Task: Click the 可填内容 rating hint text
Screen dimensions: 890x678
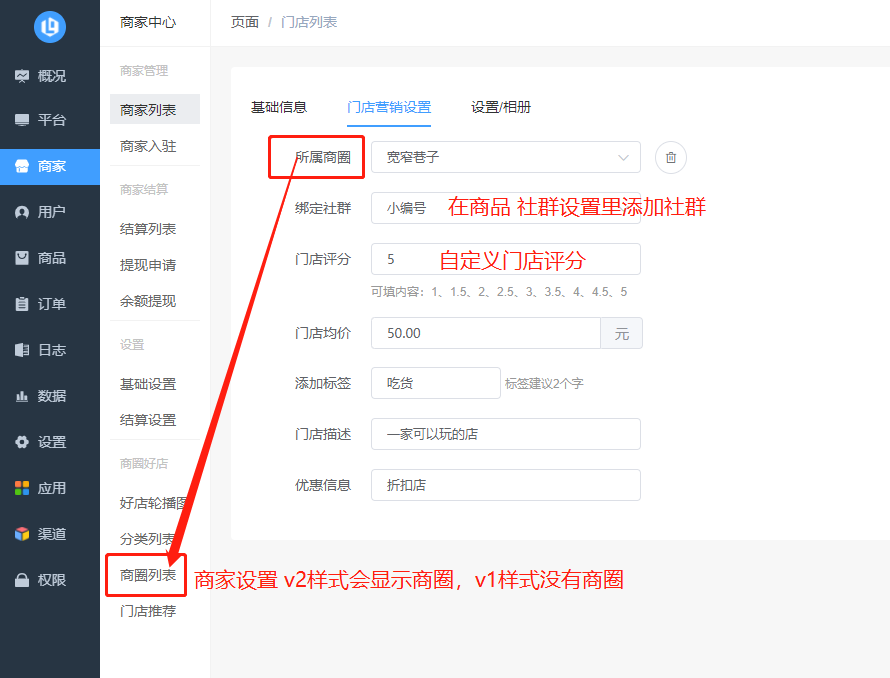Action: pyautogui.click(x=499, y=292)
